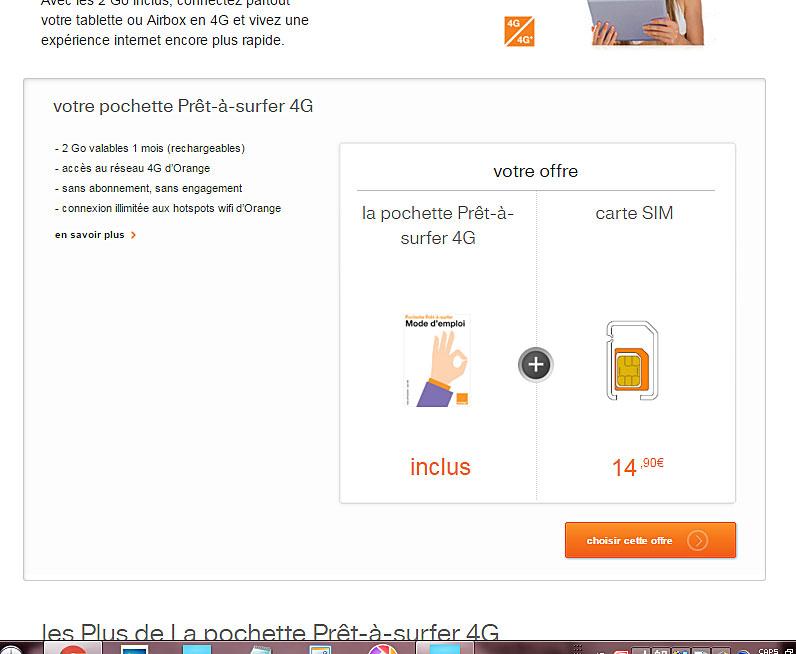Choose the offer with 'choisir cette offre'

pyautogui.click(x=650, y=540)
